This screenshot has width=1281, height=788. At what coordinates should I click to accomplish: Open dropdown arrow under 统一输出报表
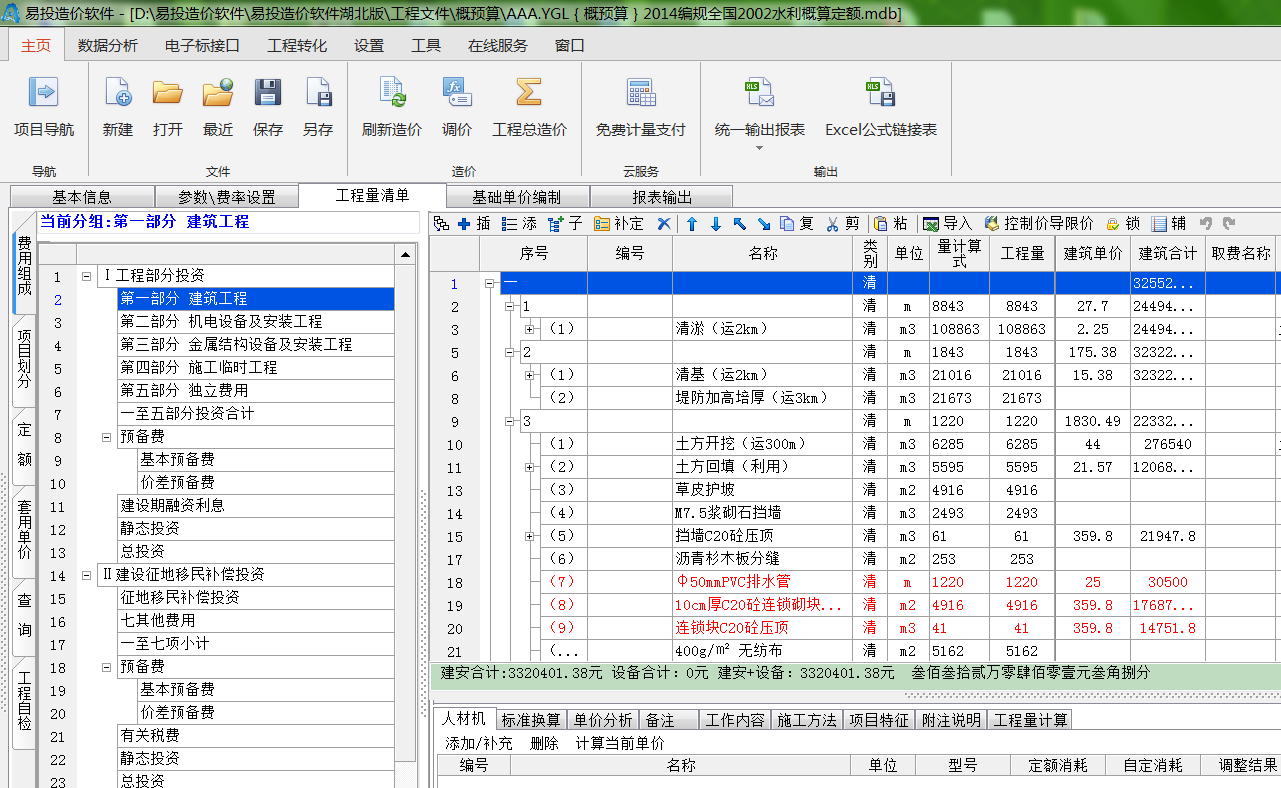tap(759, 148)
